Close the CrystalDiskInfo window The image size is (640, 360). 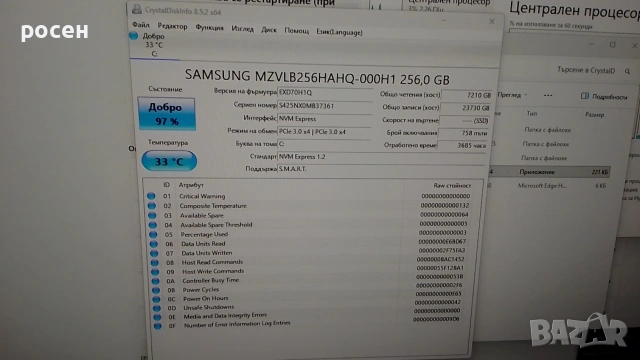click(492, 21)
